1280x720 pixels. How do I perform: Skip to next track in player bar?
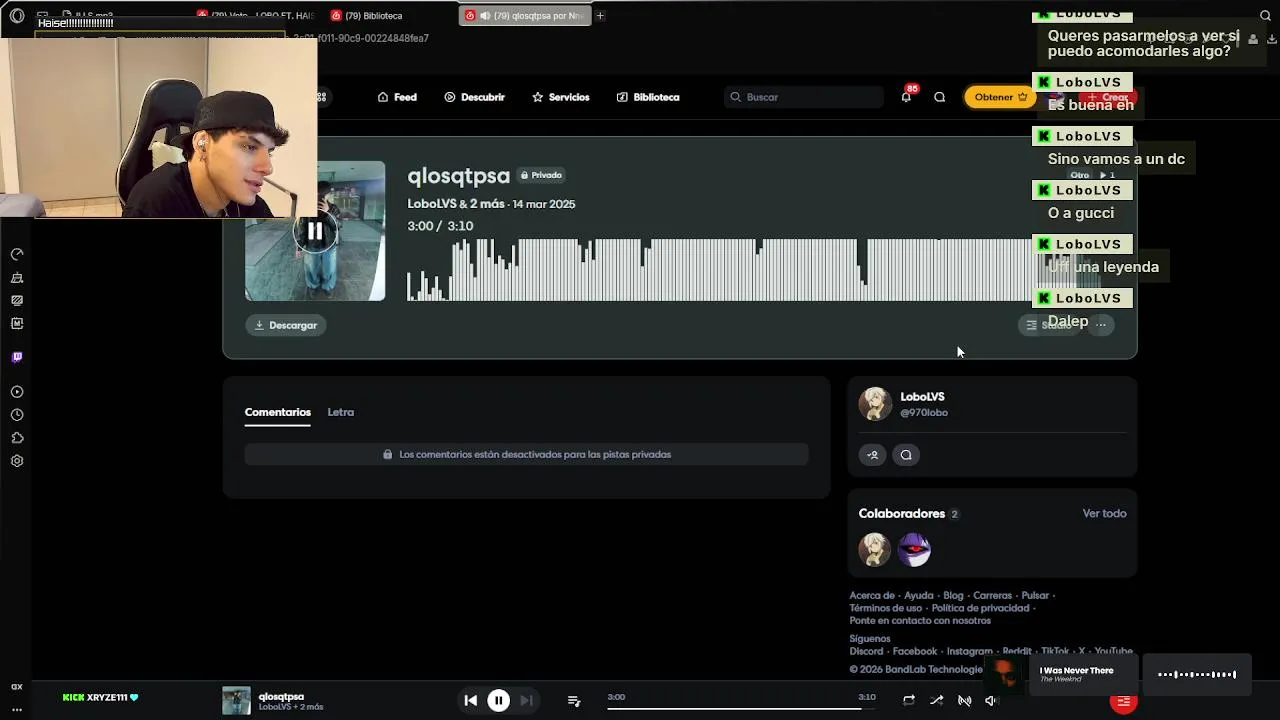point(526,701)
